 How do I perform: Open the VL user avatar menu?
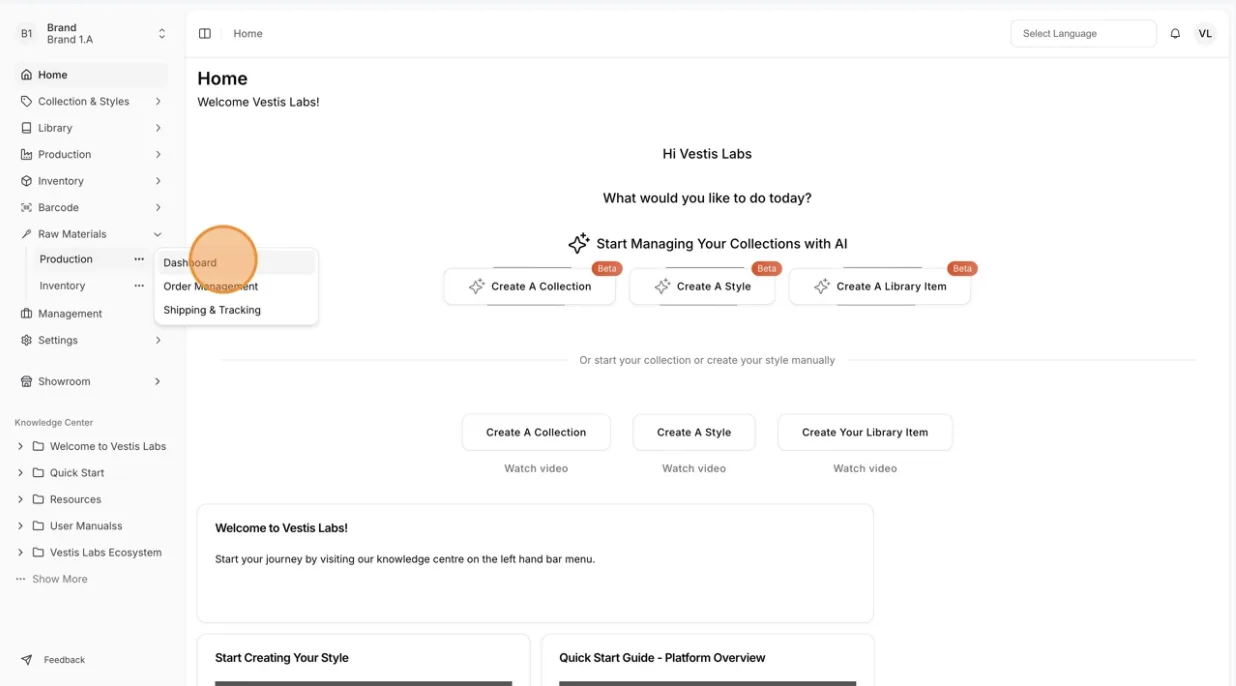1205,33
